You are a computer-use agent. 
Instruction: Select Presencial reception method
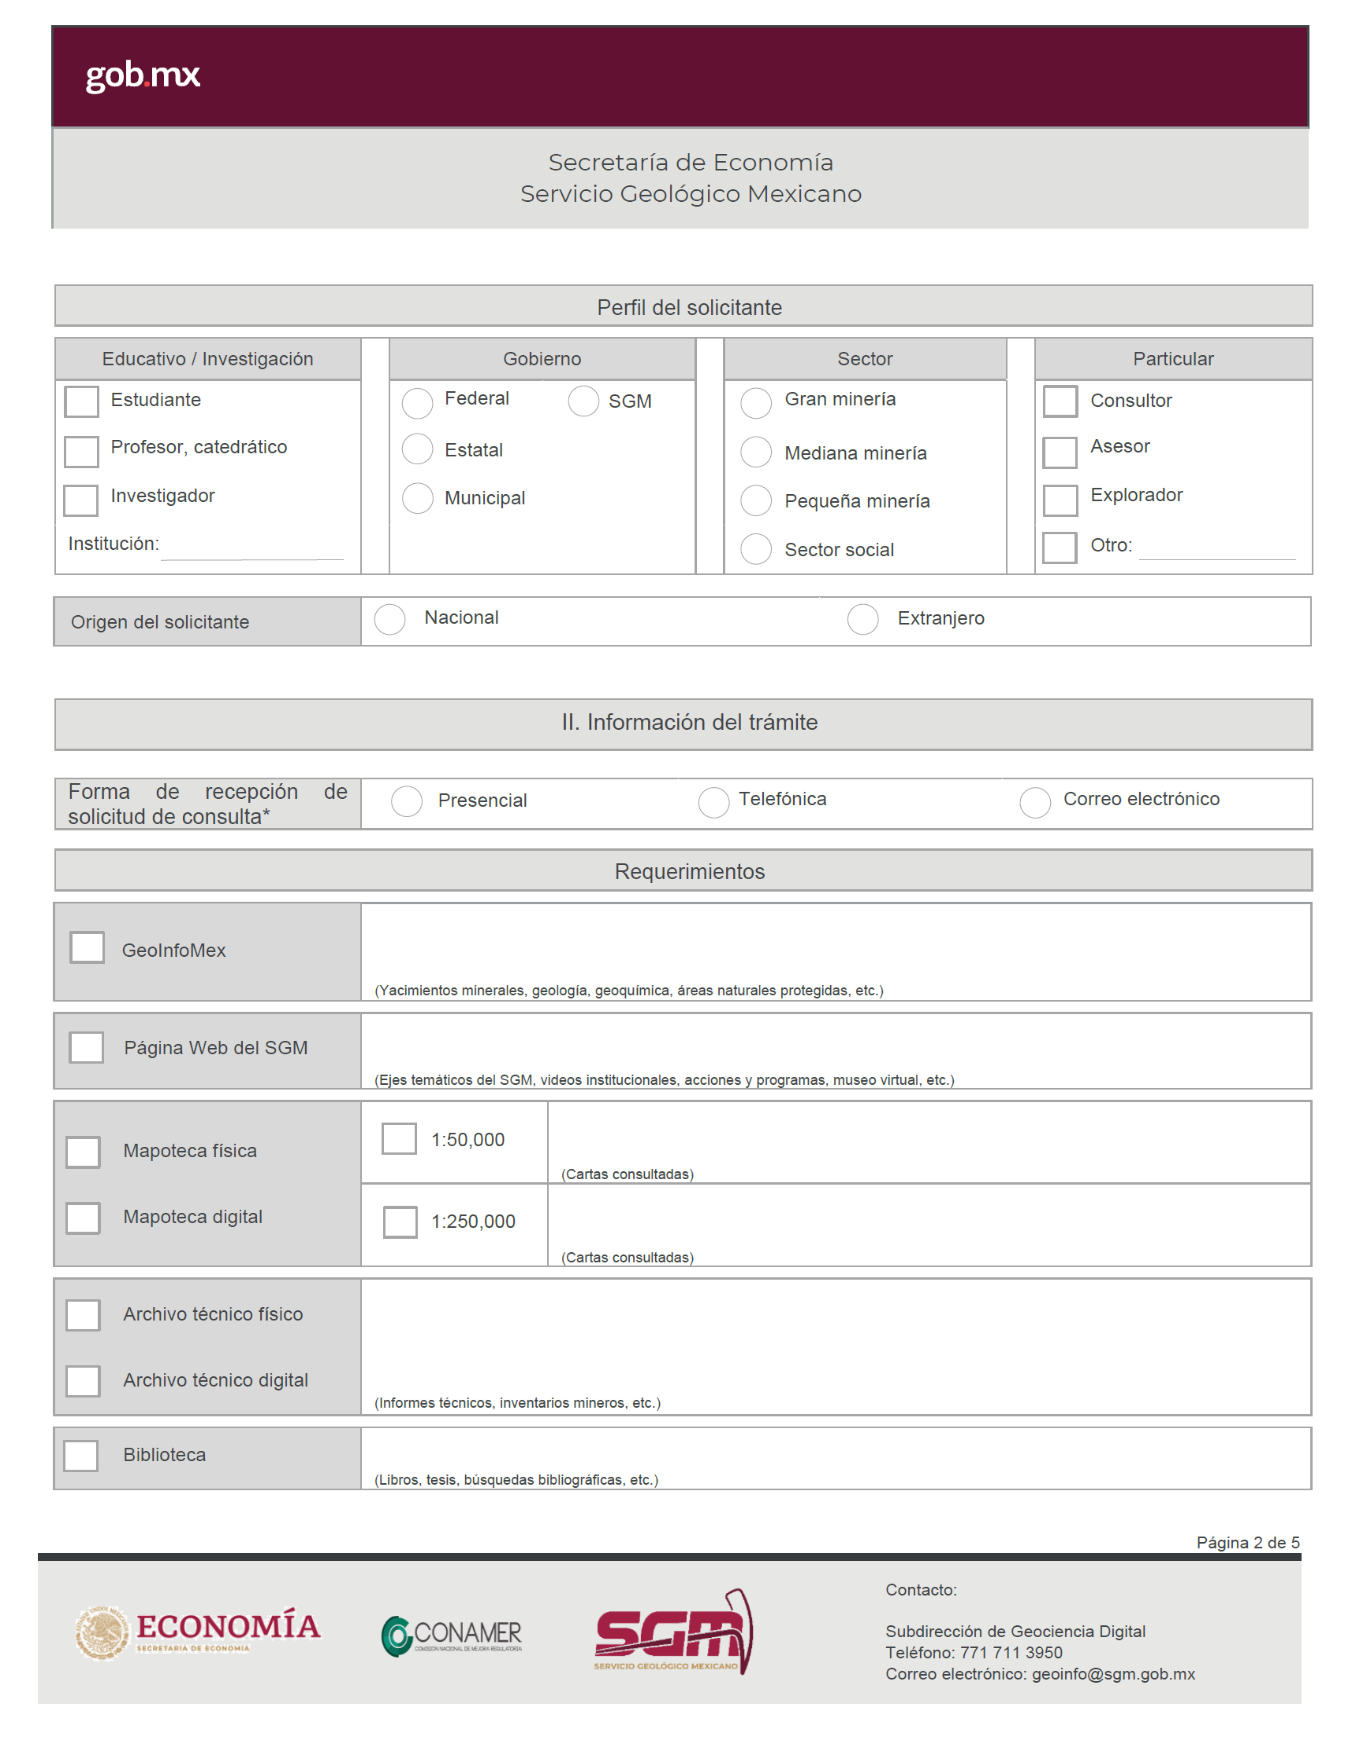click(x=407, y=801)
